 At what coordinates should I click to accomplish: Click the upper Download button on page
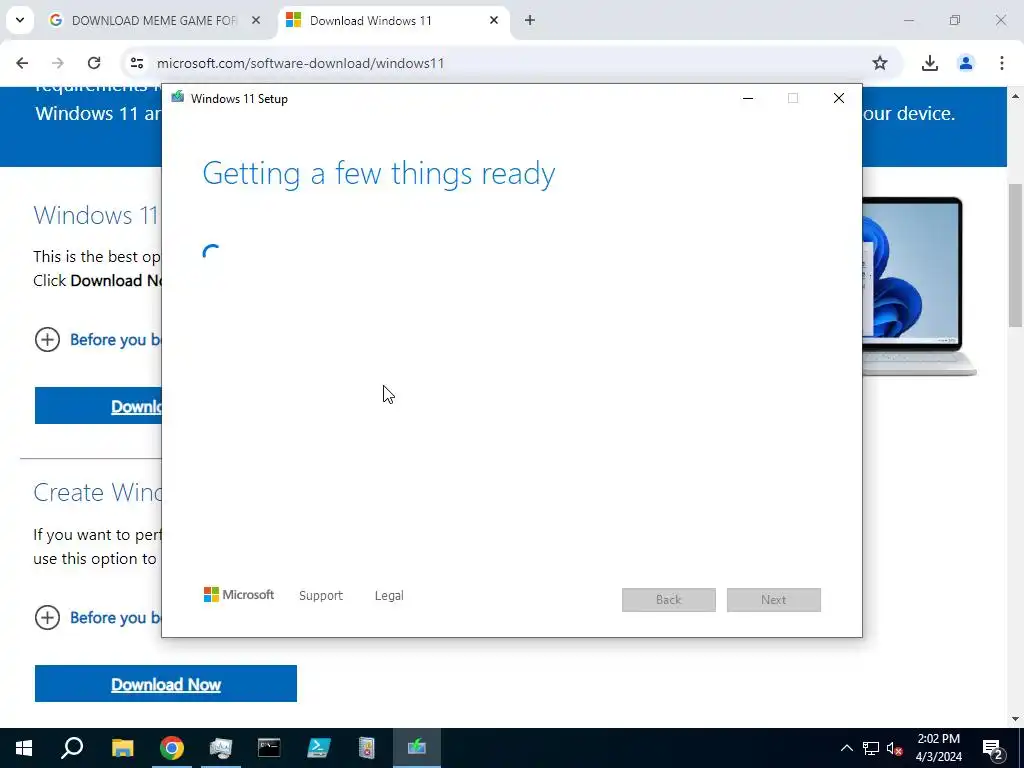point(98,406)
